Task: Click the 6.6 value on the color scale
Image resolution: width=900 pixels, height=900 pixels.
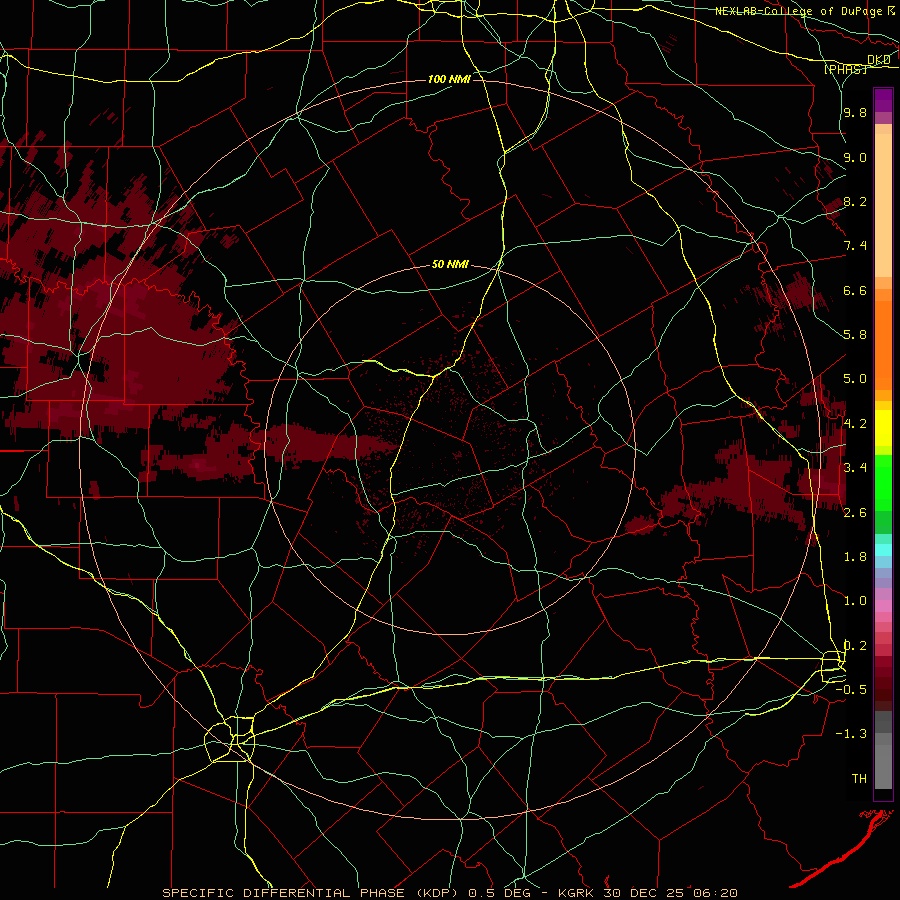Action: [x=855, y=290]
